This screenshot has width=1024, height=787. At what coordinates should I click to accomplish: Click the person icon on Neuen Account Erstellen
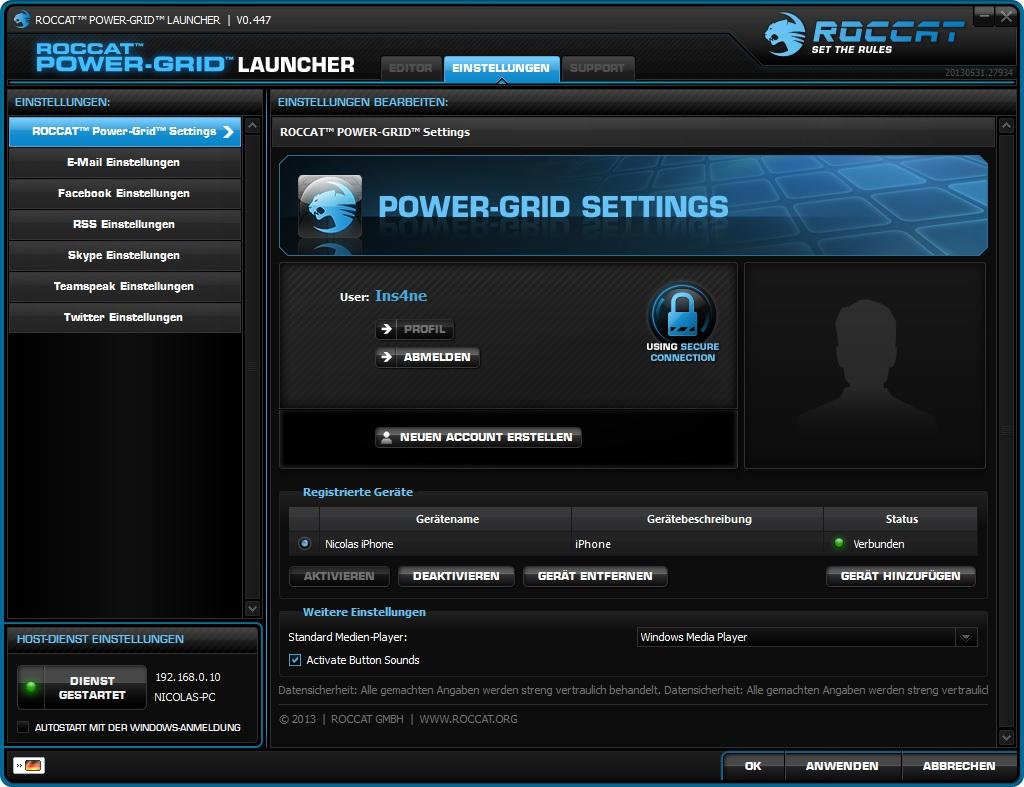click(x=387, y=437)
